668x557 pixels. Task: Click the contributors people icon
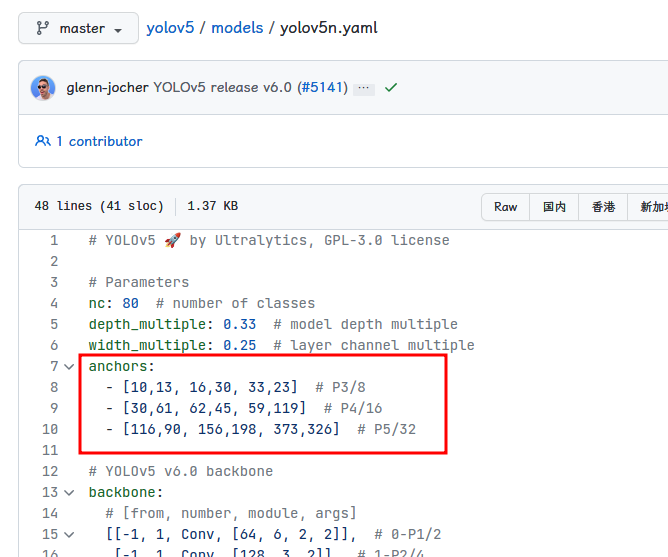pyautogui.click(x=43, y=141)
